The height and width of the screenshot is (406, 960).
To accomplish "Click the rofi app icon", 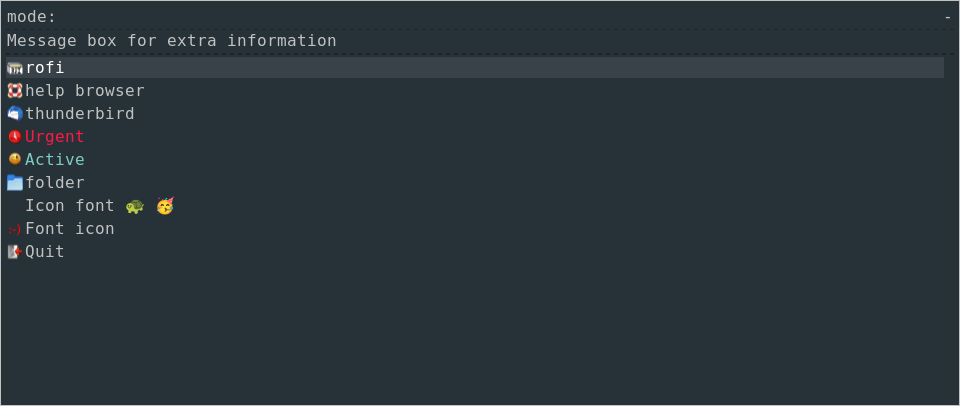I will tap(15, 68).
